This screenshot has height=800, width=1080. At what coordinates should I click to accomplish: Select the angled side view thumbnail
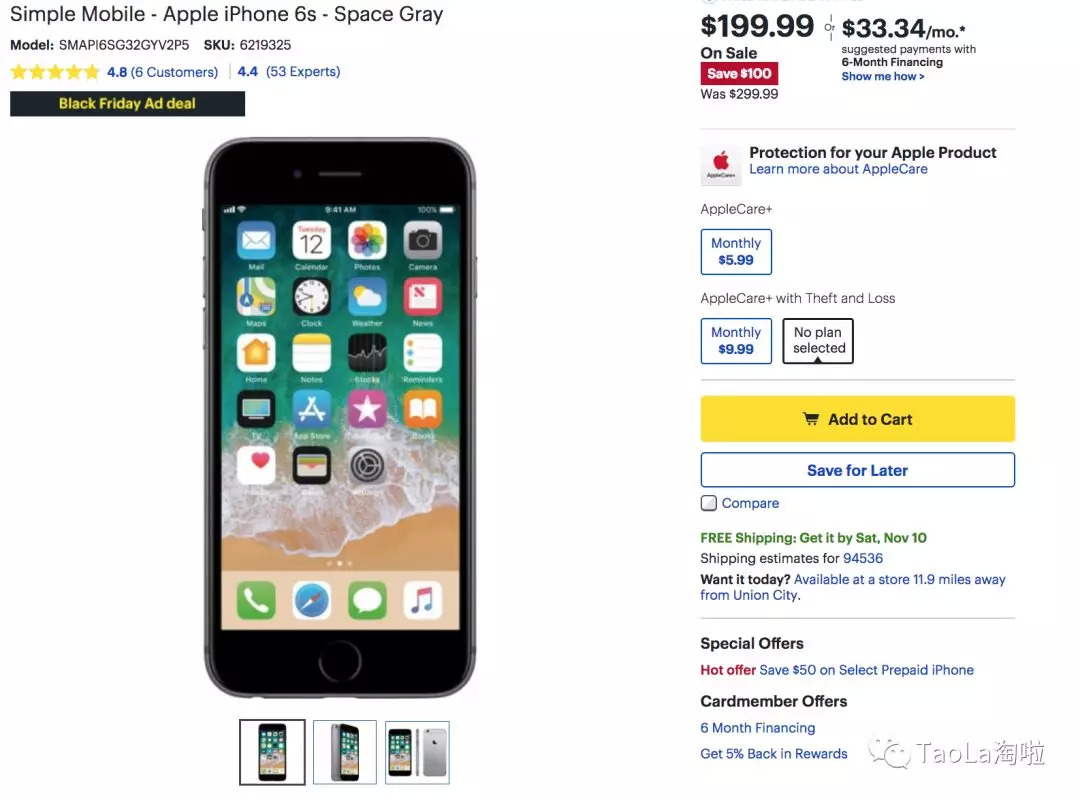[x=344, y=752]
